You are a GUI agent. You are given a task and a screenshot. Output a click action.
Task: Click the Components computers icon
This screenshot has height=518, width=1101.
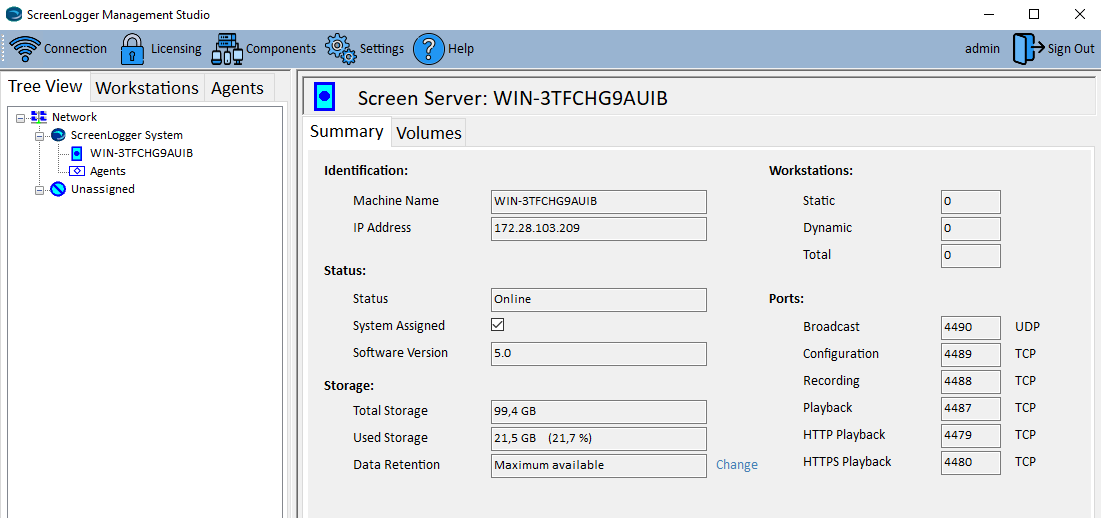click(227, 48)
